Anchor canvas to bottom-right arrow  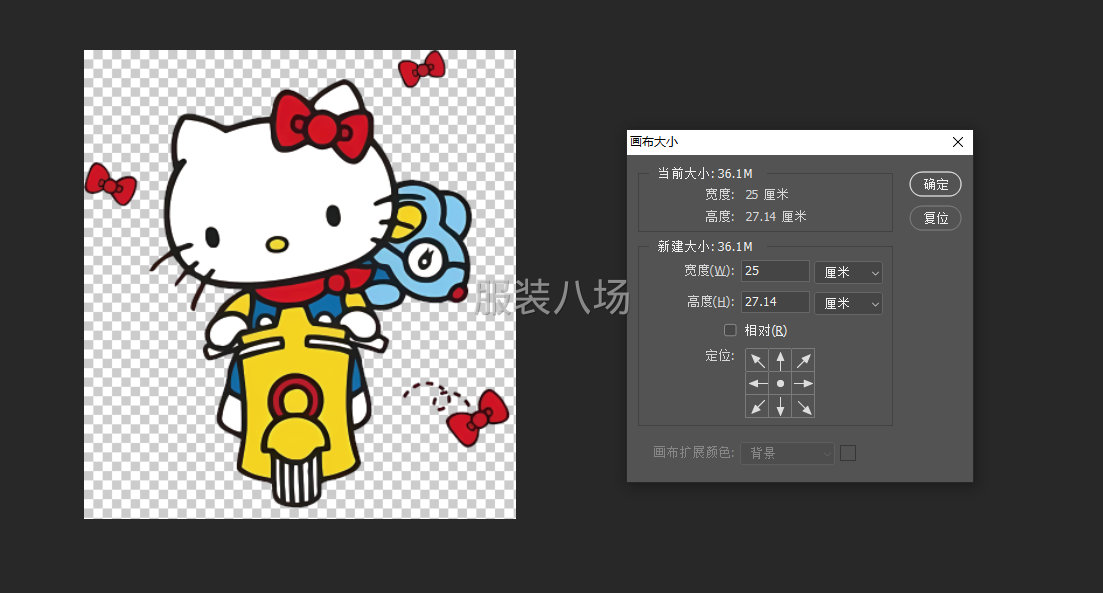click(803, 407)
